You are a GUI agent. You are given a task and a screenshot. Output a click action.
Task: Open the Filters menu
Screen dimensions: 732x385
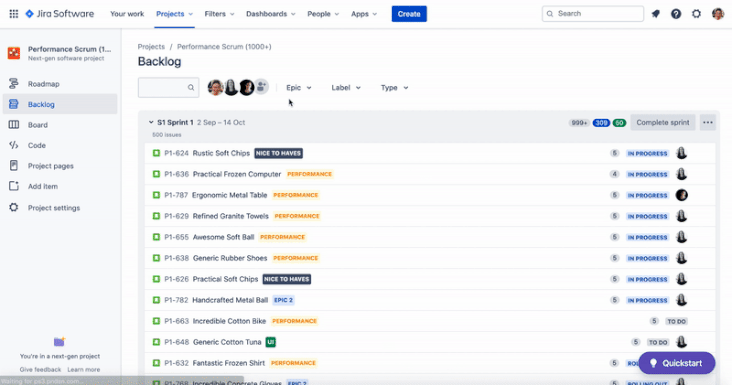219,14
